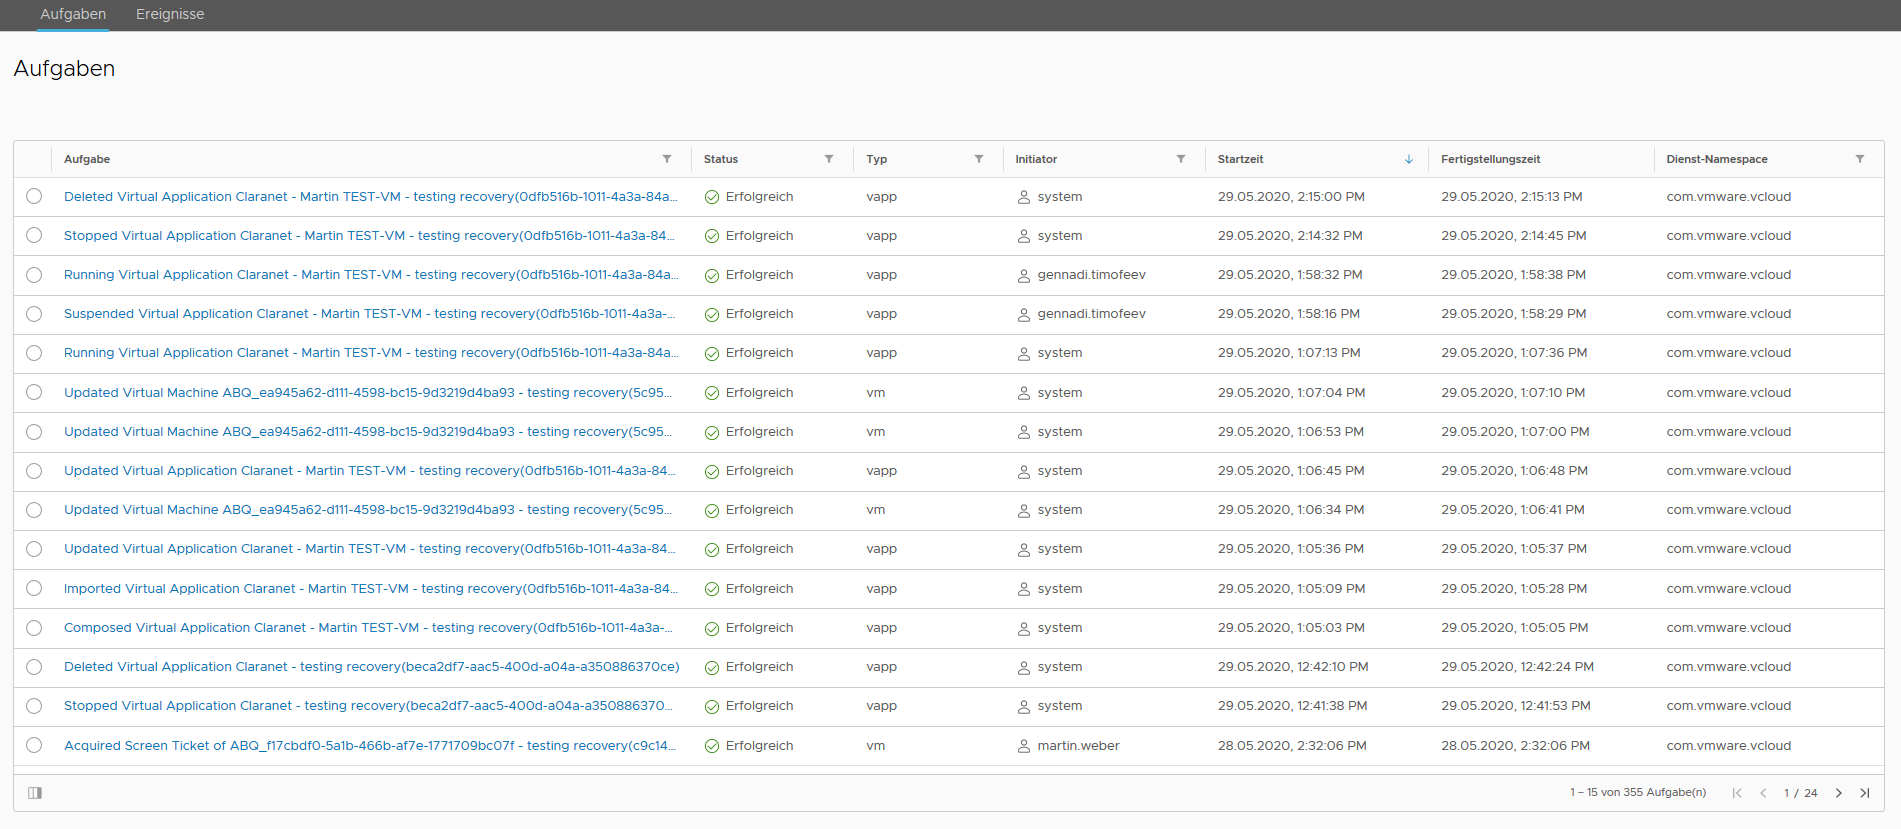
Task: Toggle Startzeit sort direction arrow
Action: pyautogui.click(x=1409, y=159)
